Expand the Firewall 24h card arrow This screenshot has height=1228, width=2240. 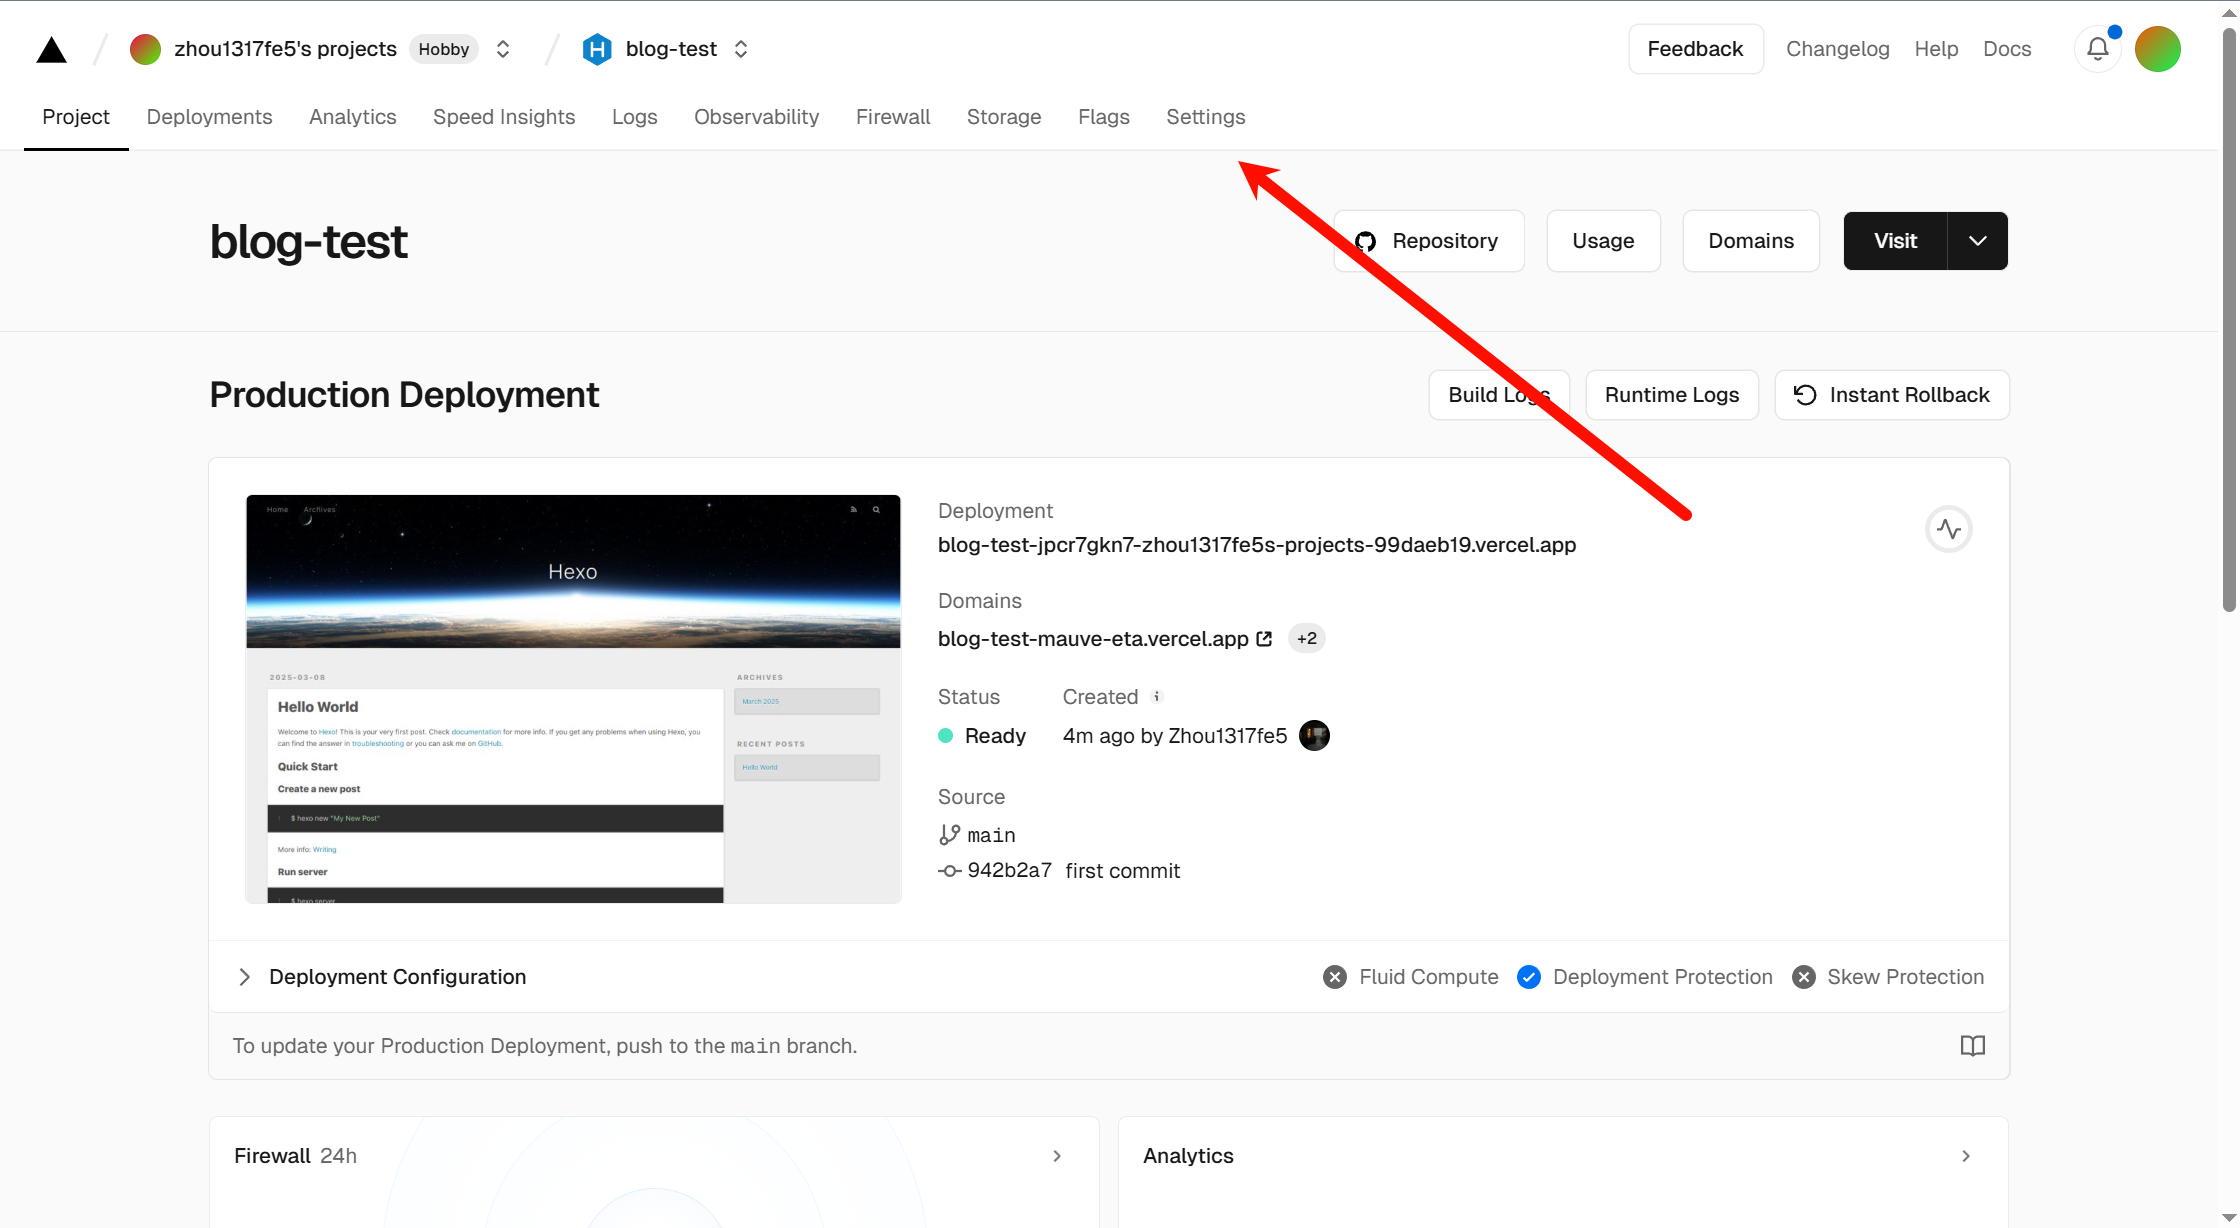[1057, 1156]
